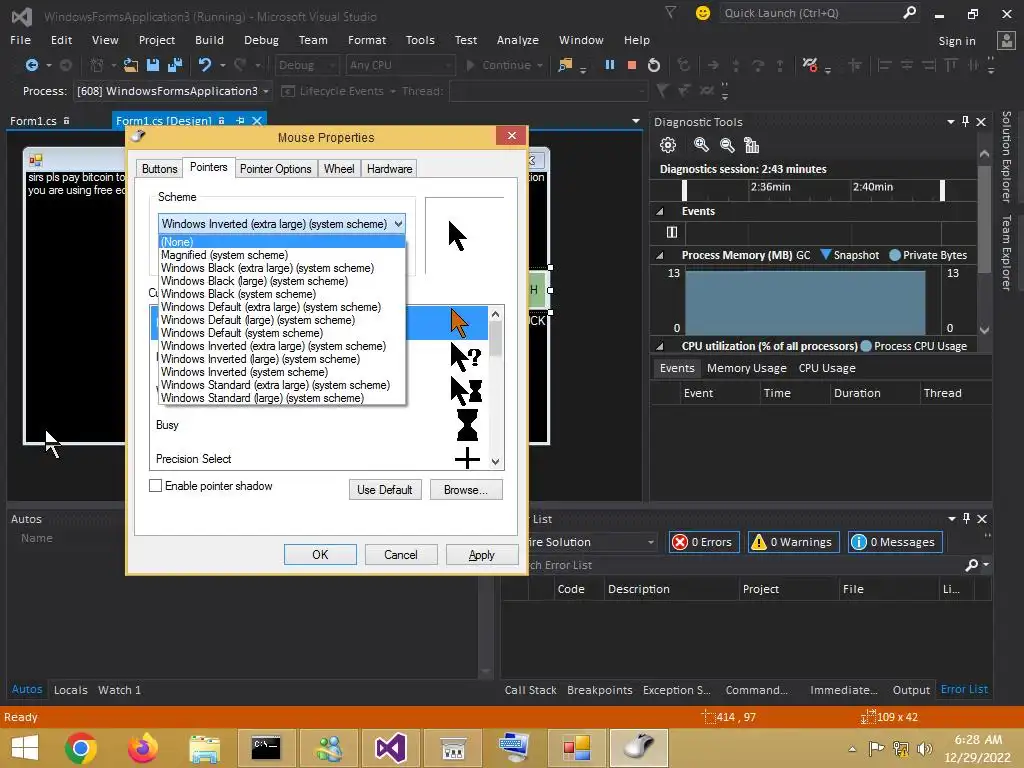
Task: Click the Quick Launch search magnifier
Action: tap(909, 12)
